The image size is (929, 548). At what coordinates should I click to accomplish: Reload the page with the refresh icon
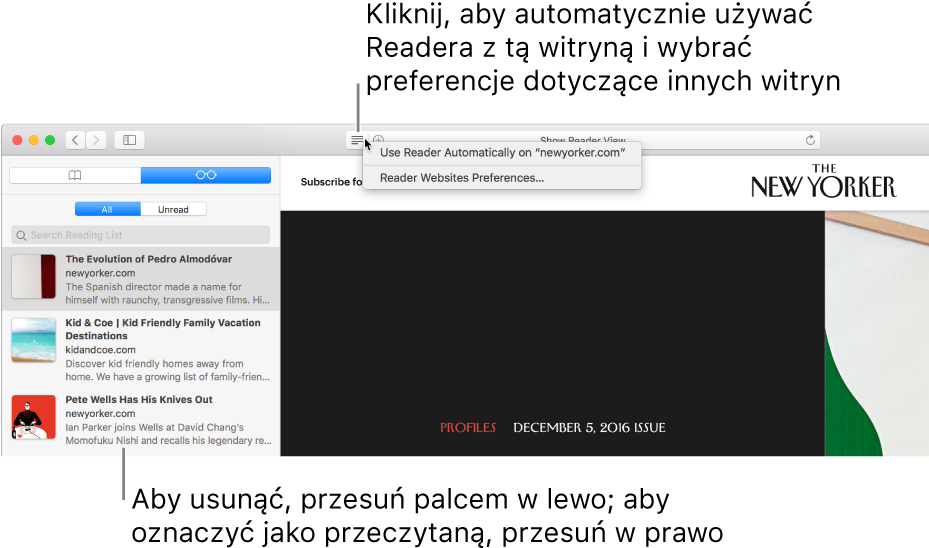point(810,140)
